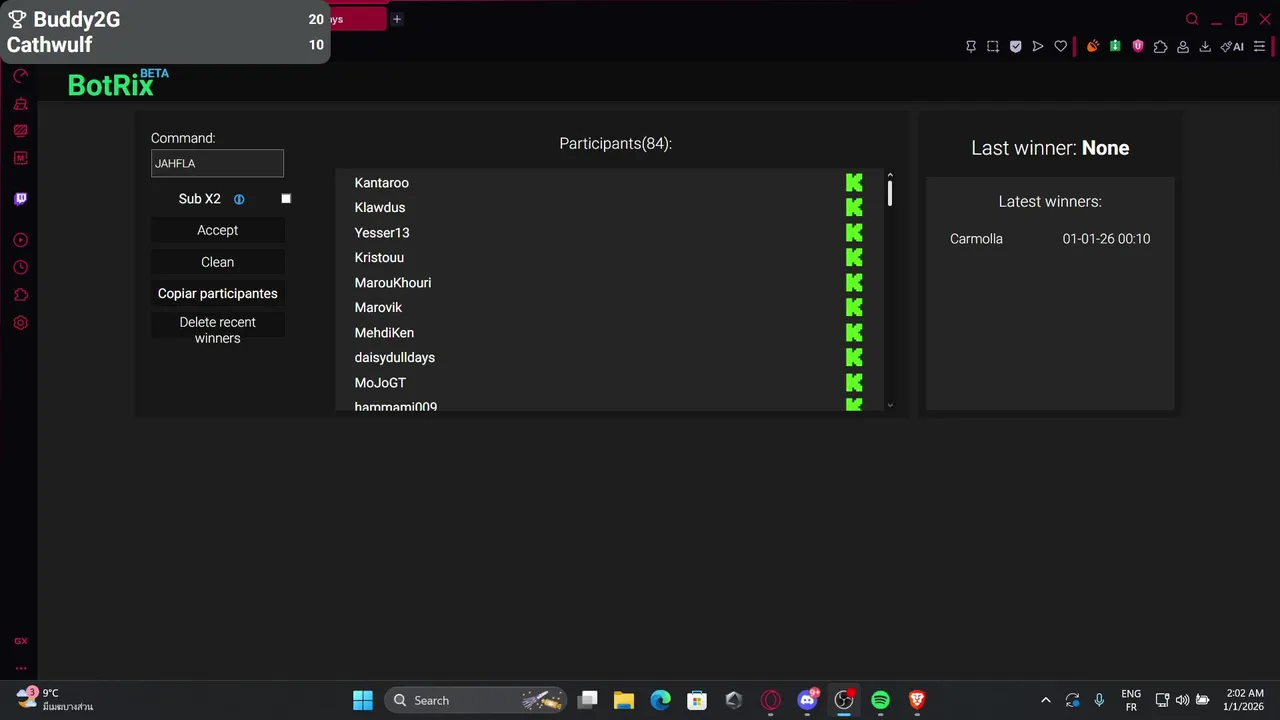Show hidden system tray icons chevron
The width and height of the screenshot is (1280, 720).
point(1046,700)
